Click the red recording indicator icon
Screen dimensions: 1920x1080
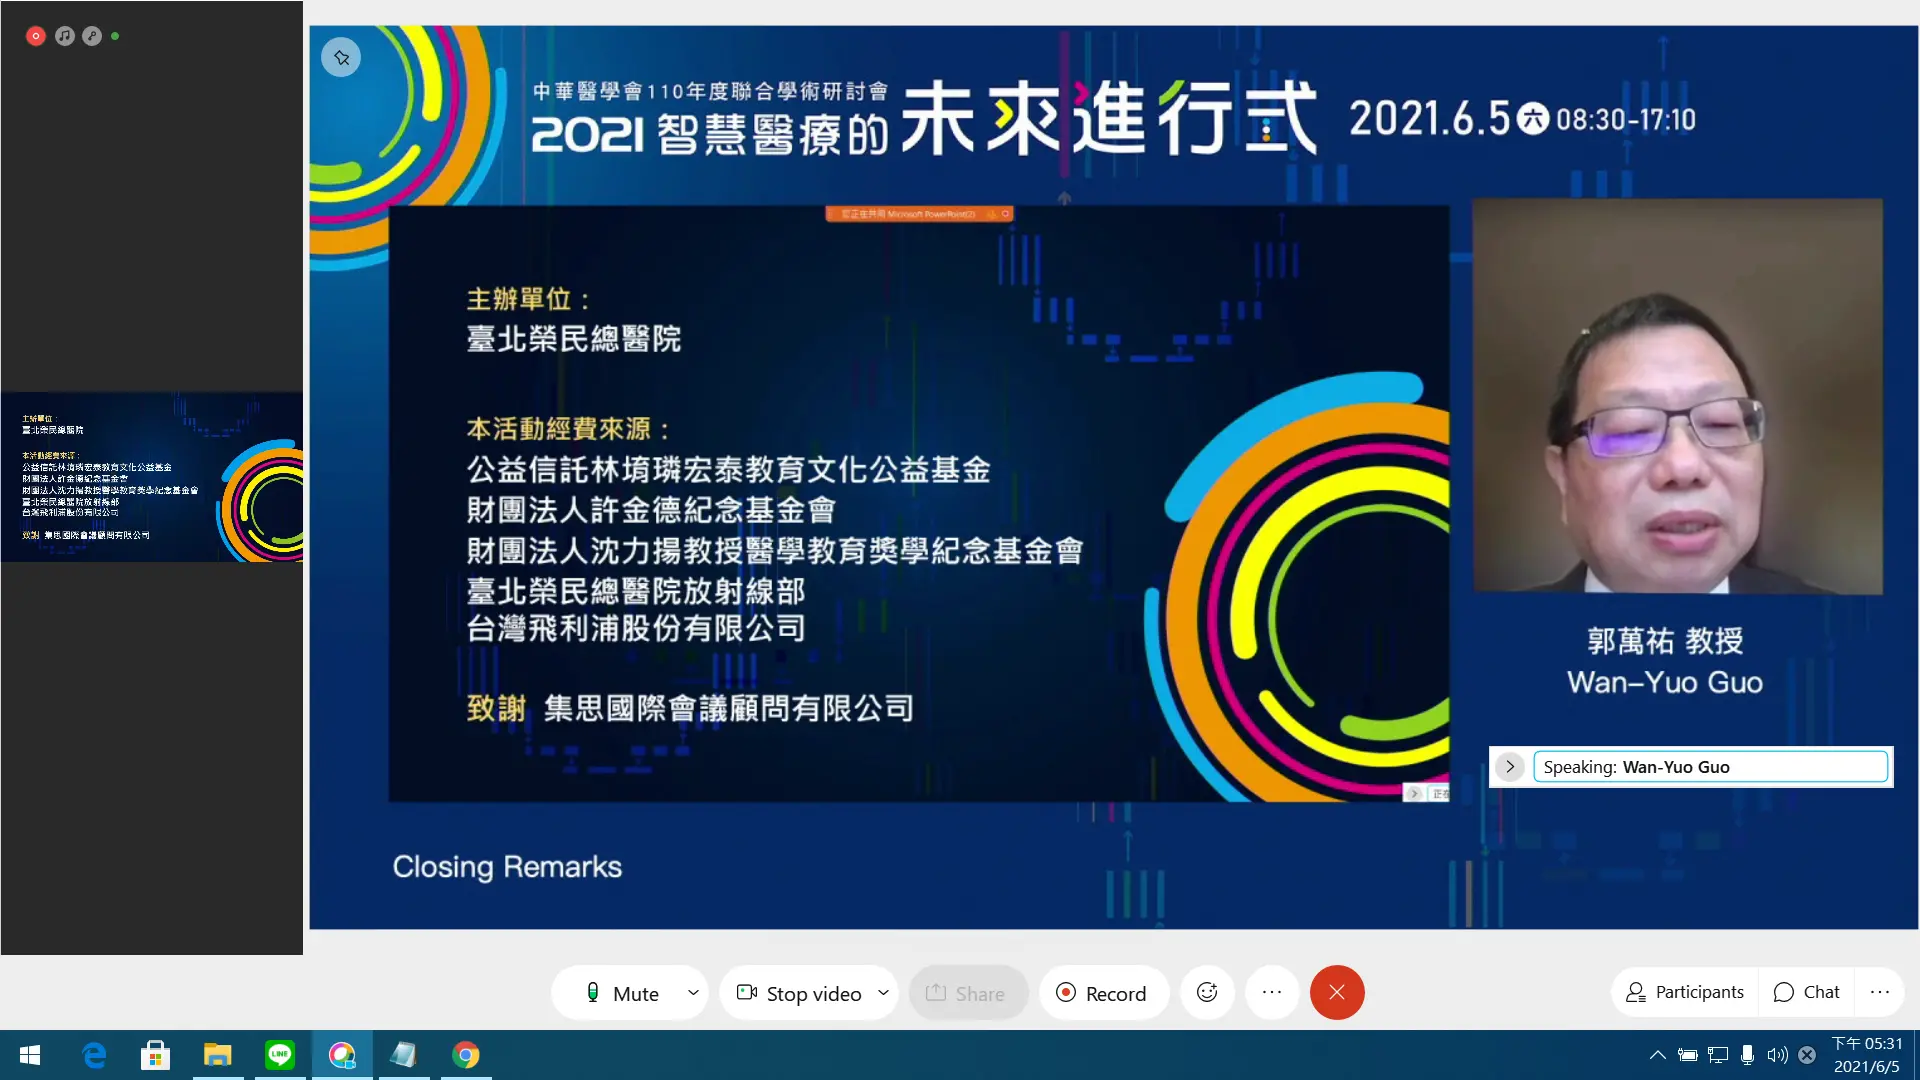36,36
